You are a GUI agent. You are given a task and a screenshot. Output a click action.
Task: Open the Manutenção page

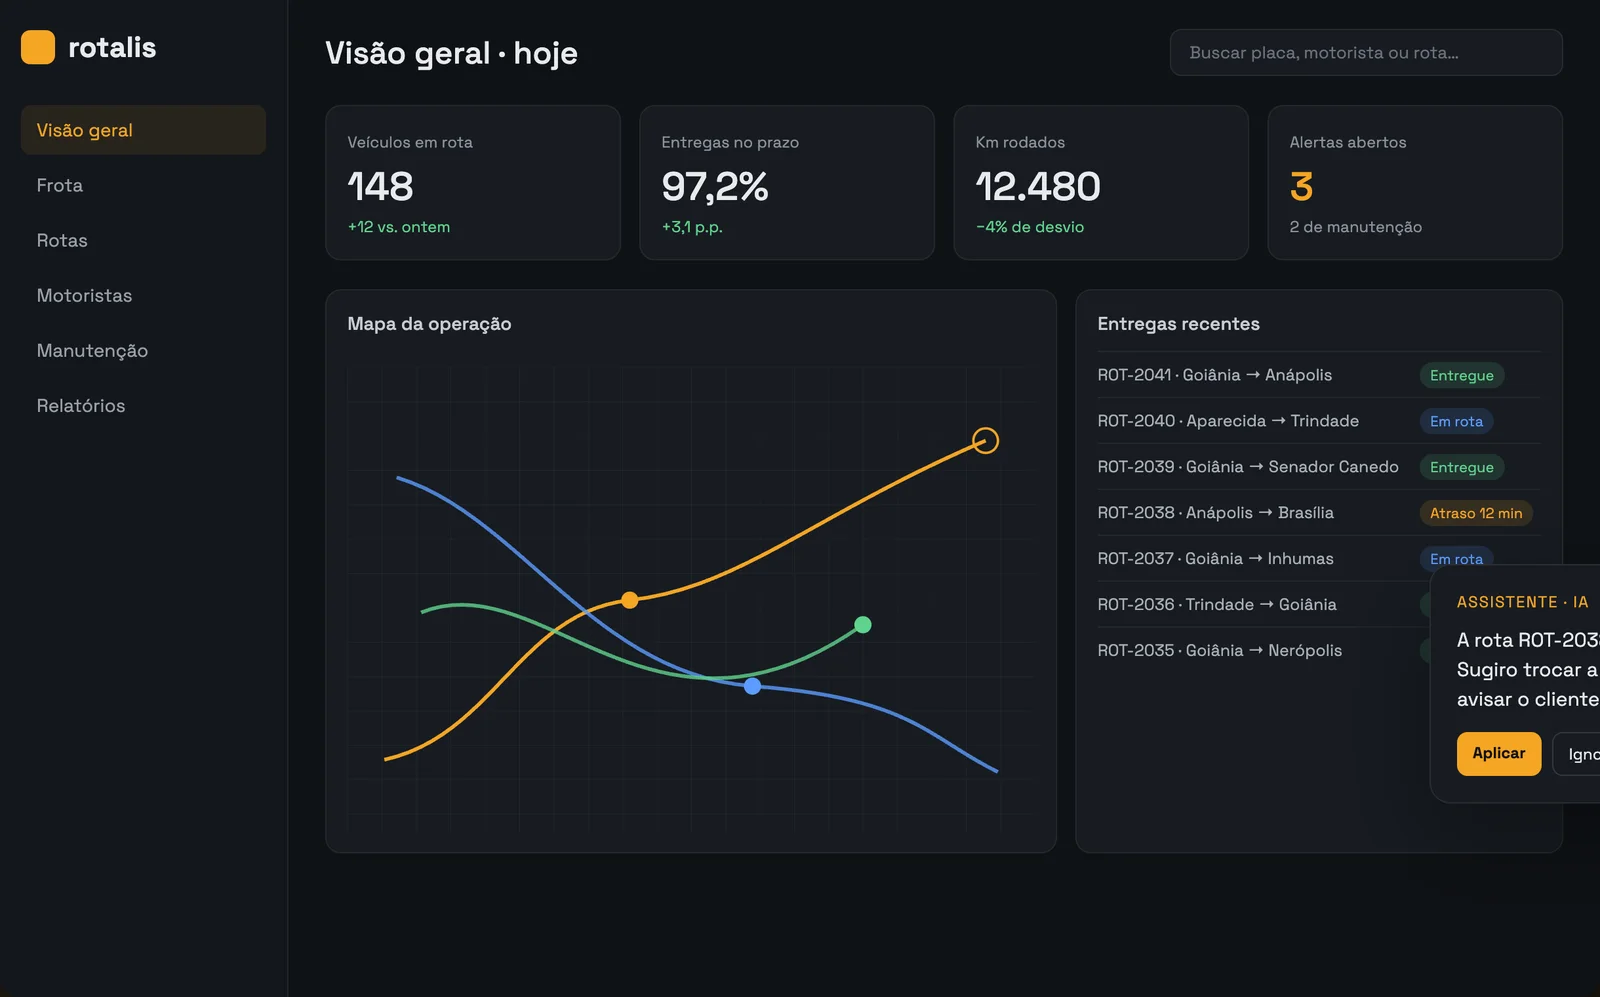[143, 350]
